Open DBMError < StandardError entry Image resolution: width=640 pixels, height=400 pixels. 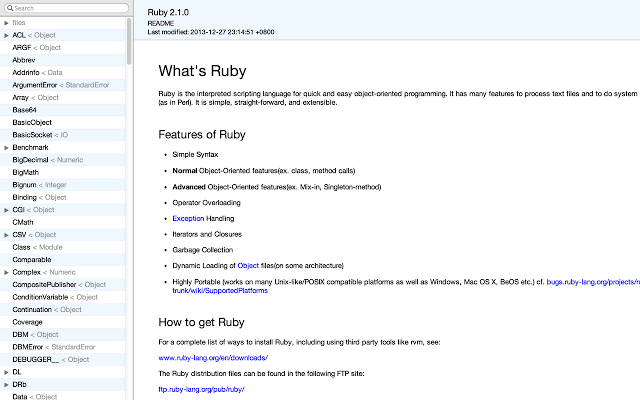pyautogui.click(x=62, y=347)
